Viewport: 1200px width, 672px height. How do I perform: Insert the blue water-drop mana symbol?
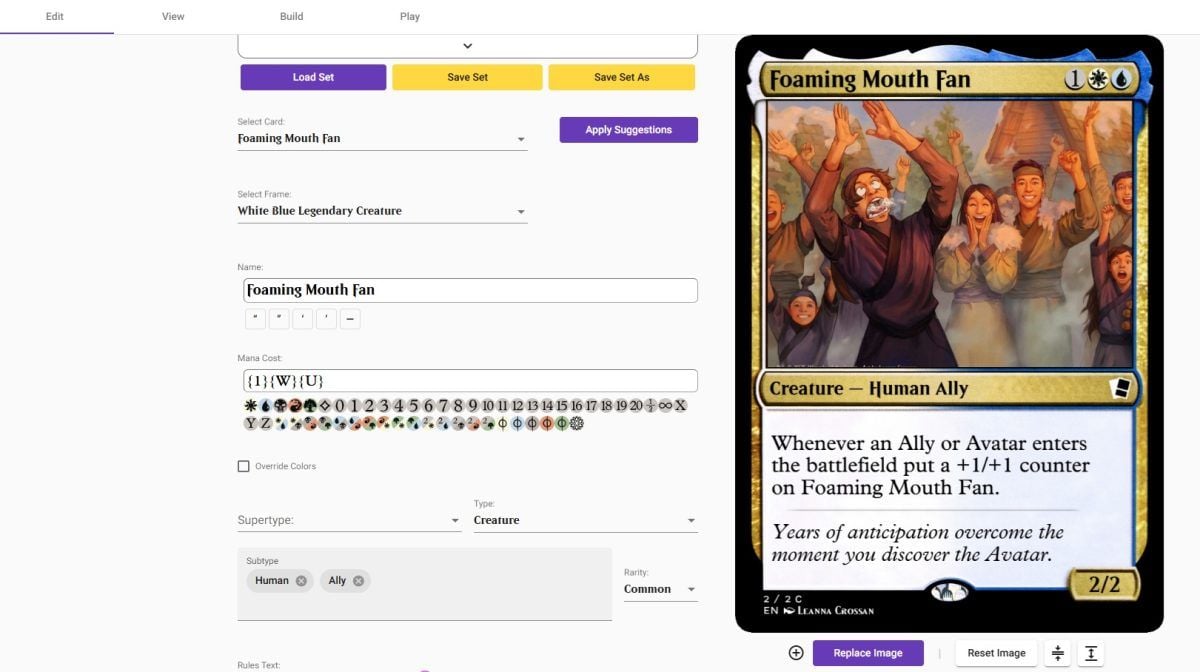point(266,406)
